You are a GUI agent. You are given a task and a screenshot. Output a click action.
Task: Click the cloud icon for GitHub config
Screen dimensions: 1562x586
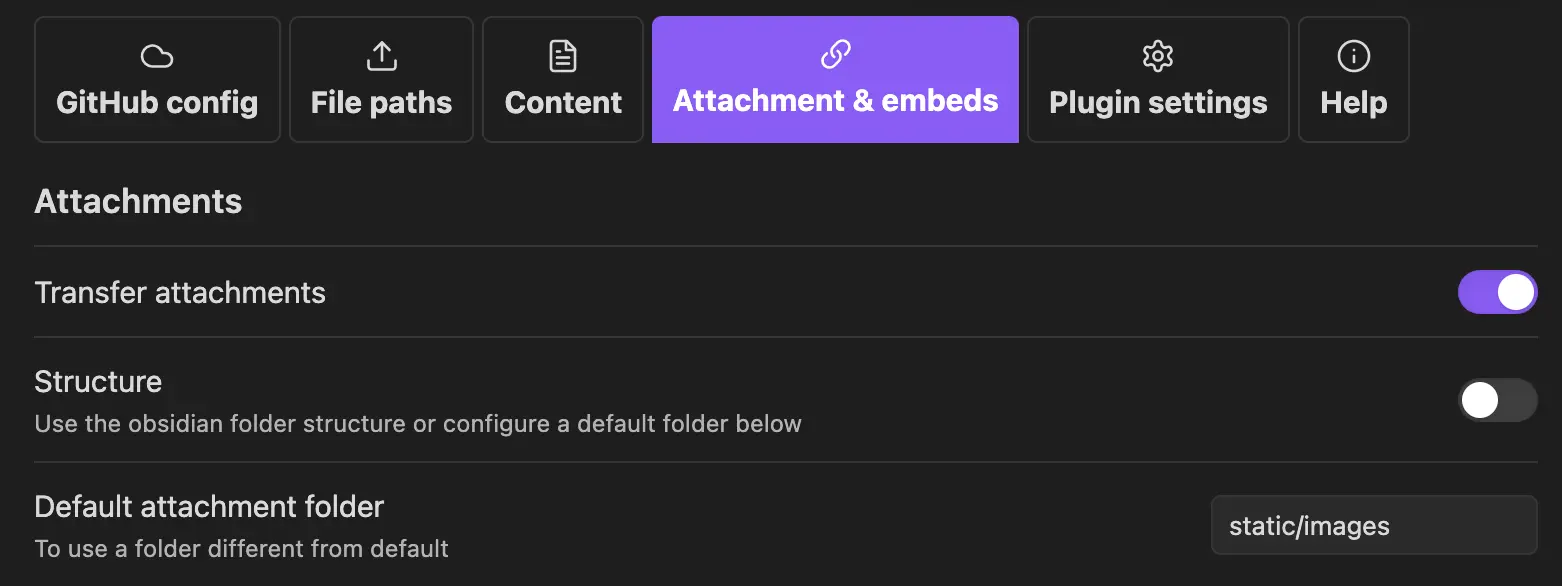pyautogui.click(x=157, y=56)
